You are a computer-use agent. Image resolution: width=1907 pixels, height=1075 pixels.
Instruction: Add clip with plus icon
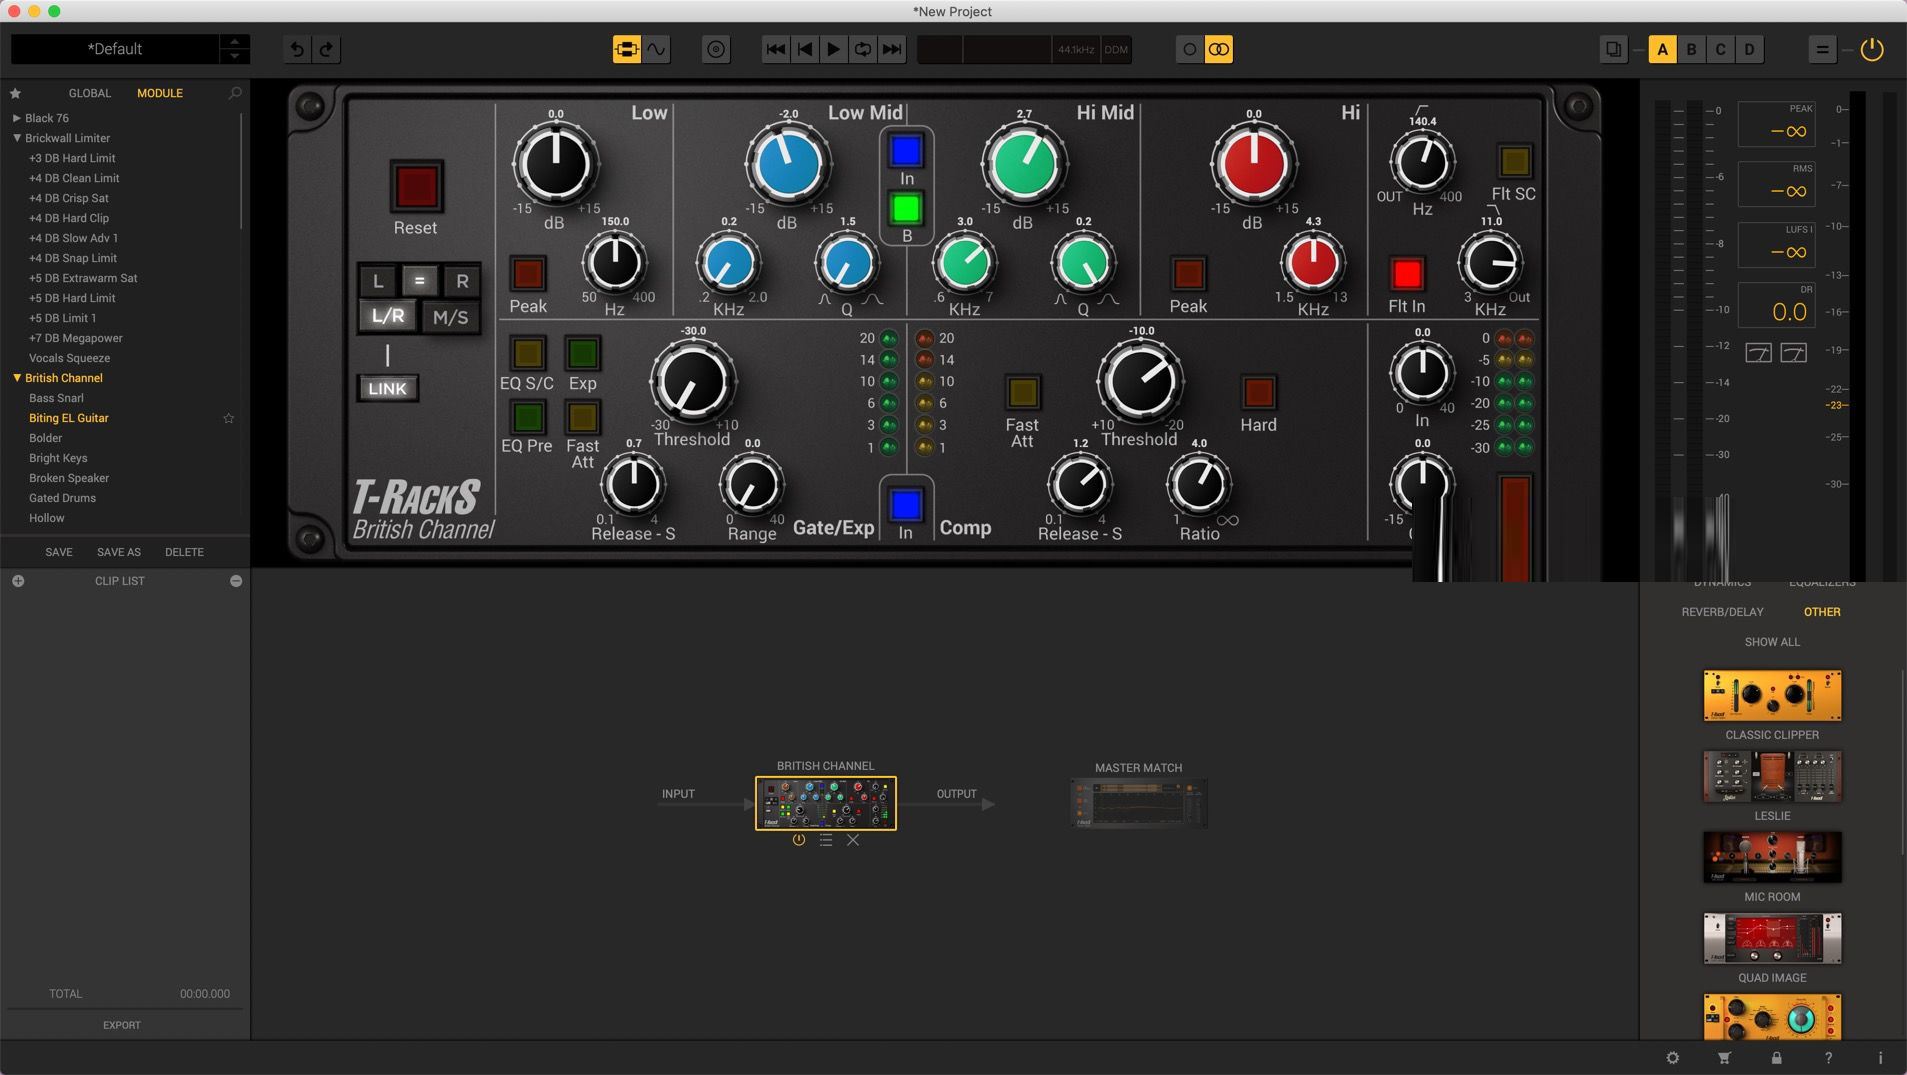tap(18, 581)
